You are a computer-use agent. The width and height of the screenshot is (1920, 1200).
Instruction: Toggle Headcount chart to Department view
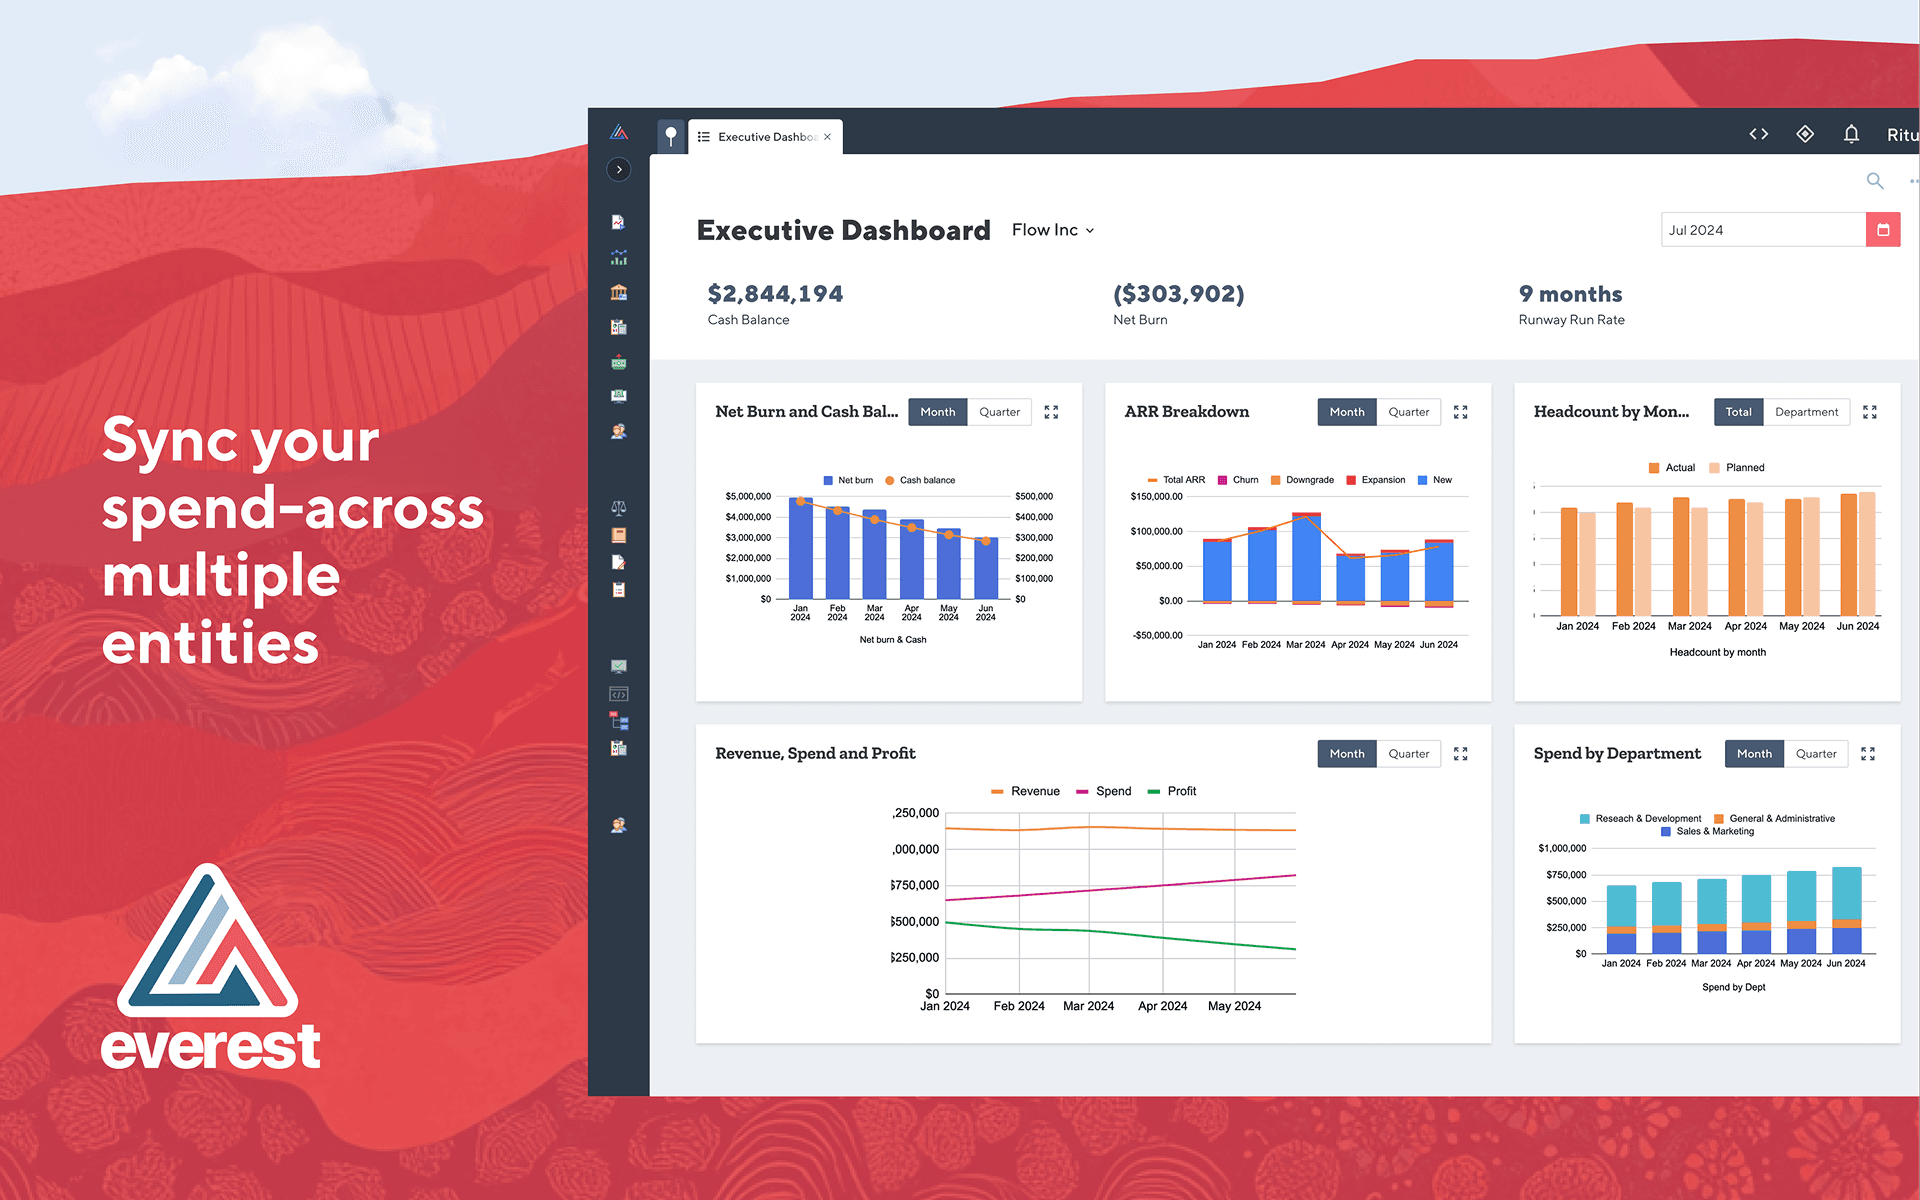pos(1806,412)
